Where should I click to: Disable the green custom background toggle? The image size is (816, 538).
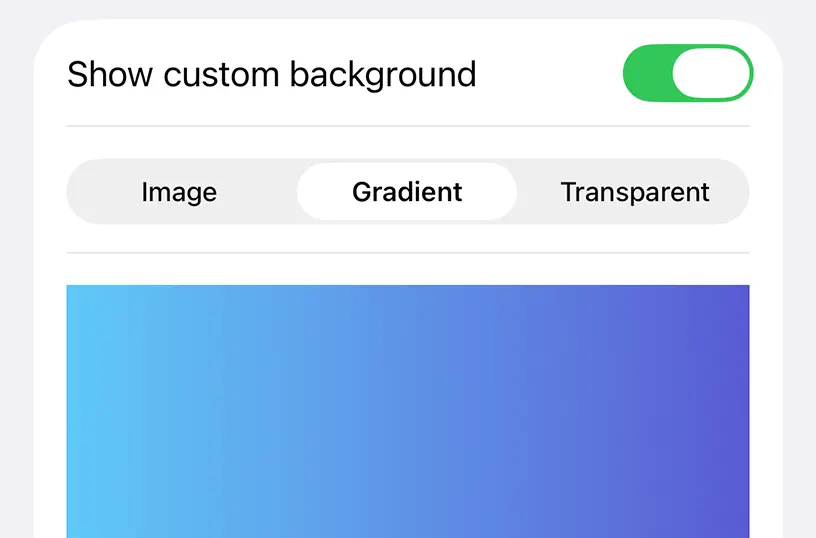(688, 73)
